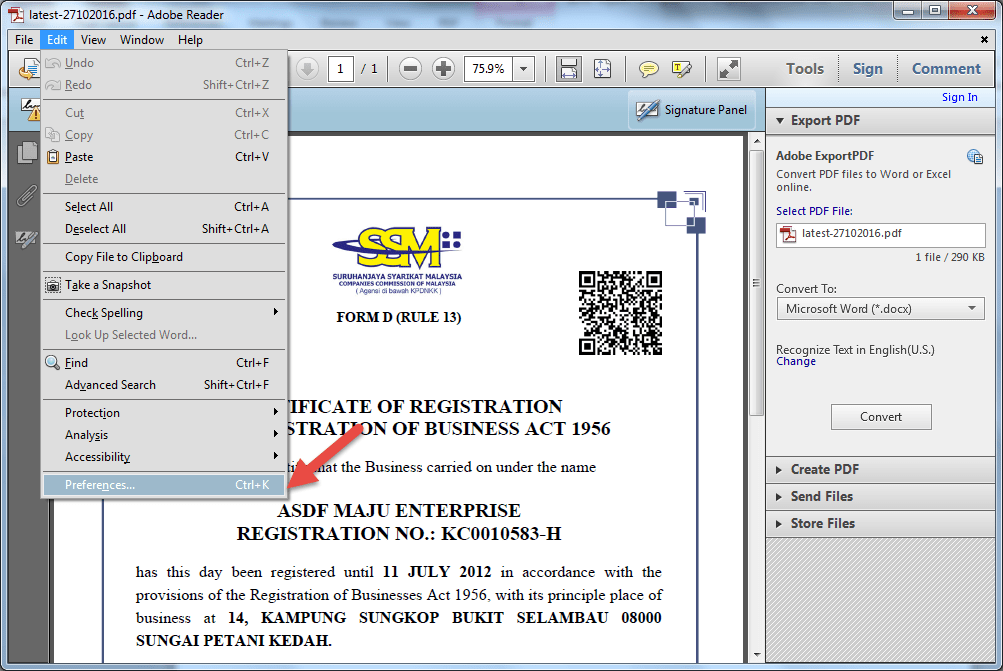The width and height of the screenshot is (1003, 671).
Task: Click the Sign In link
Action: pyautogui.click(x=959, y=96)
